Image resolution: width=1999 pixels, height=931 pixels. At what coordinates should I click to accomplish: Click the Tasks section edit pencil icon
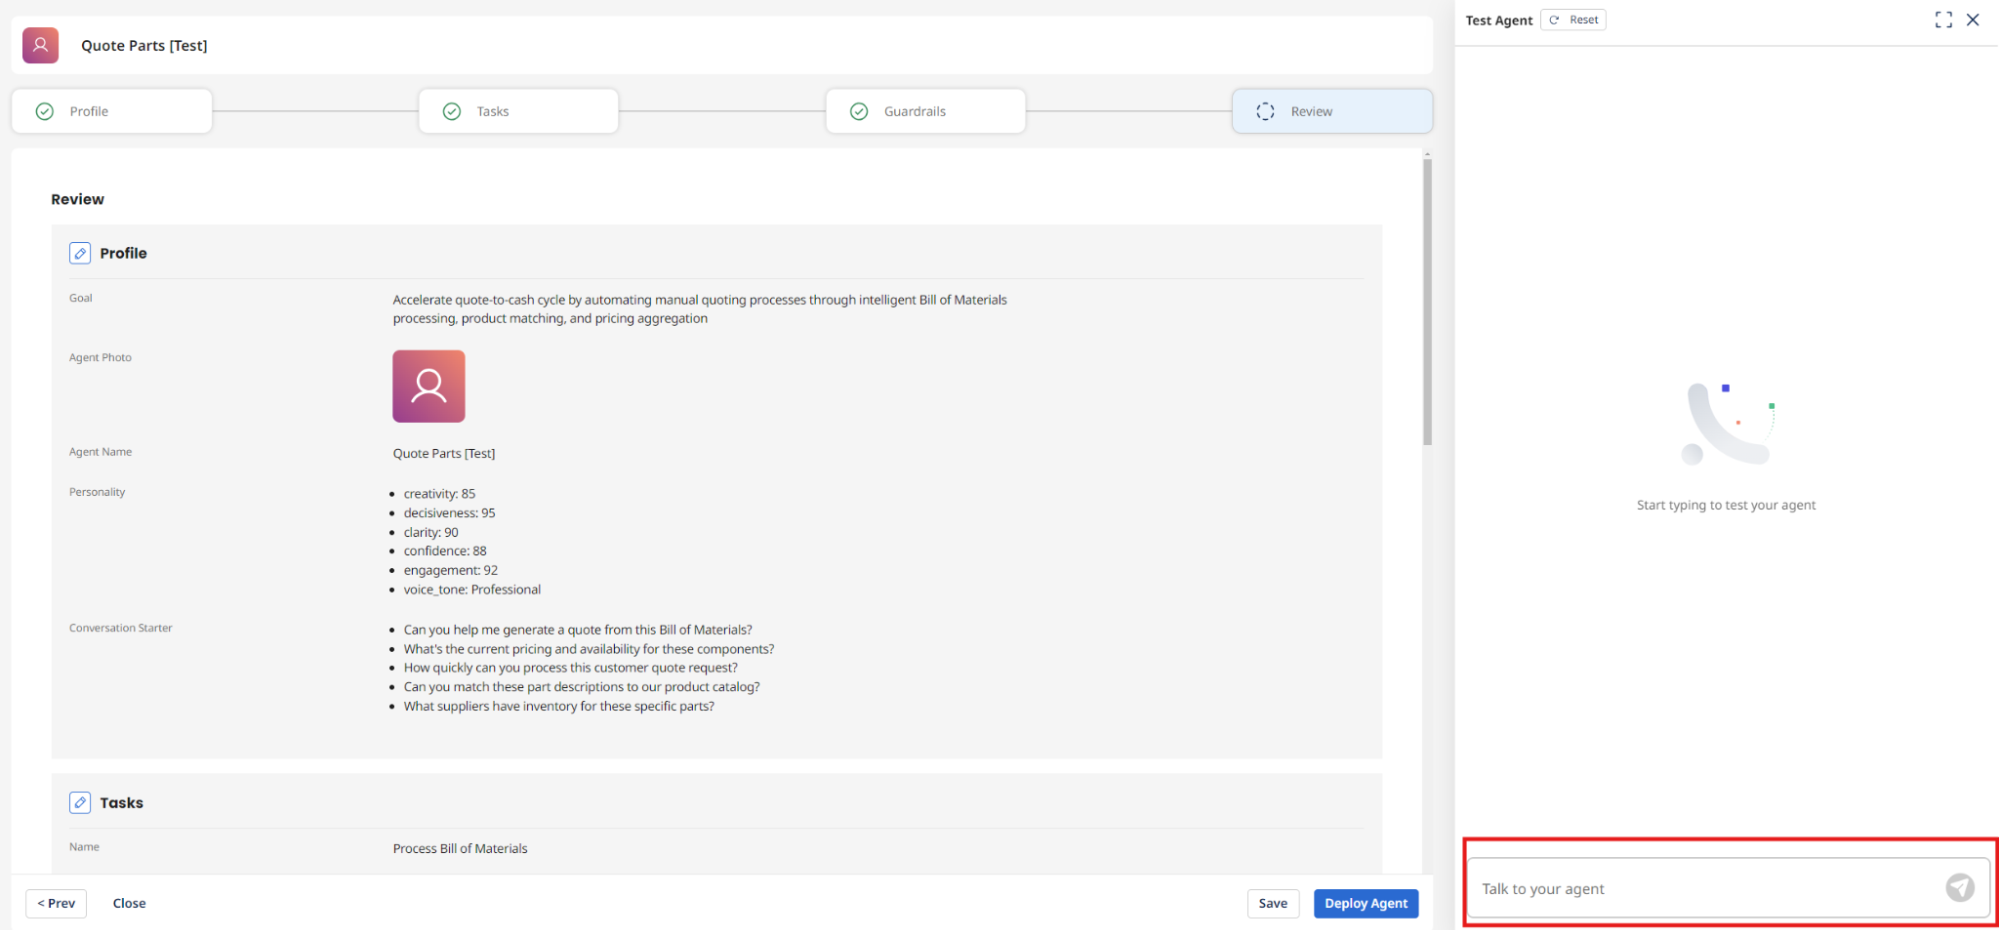80,803
